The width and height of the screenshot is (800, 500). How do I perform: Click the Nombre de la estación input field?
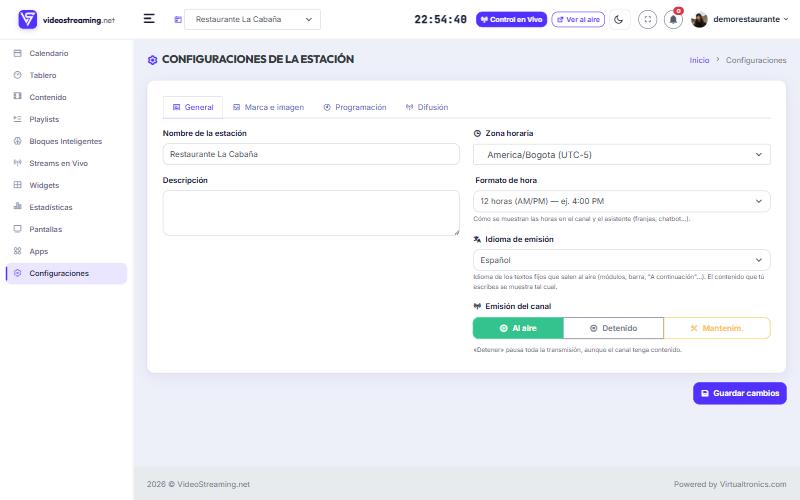pos(311,154)
